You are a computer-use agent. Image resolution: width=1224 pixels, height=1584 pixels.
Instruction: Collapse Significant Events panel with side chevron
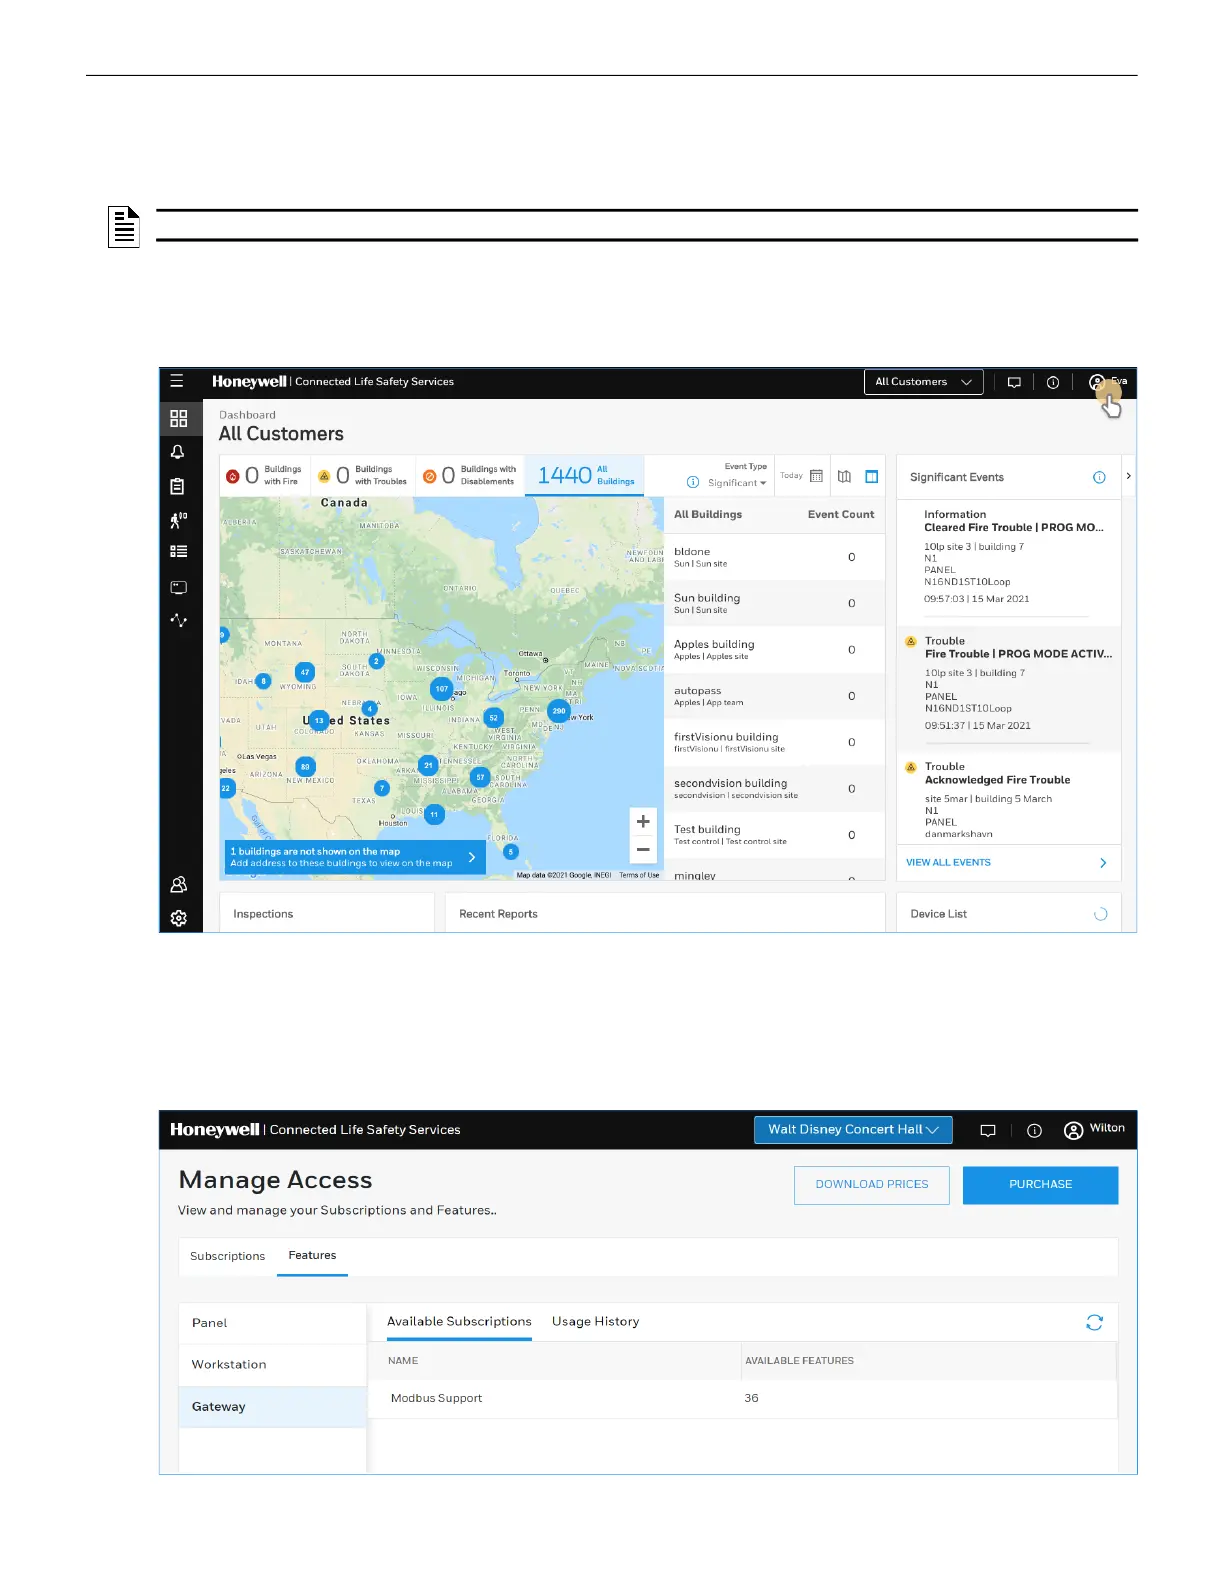coord(1129,476)
